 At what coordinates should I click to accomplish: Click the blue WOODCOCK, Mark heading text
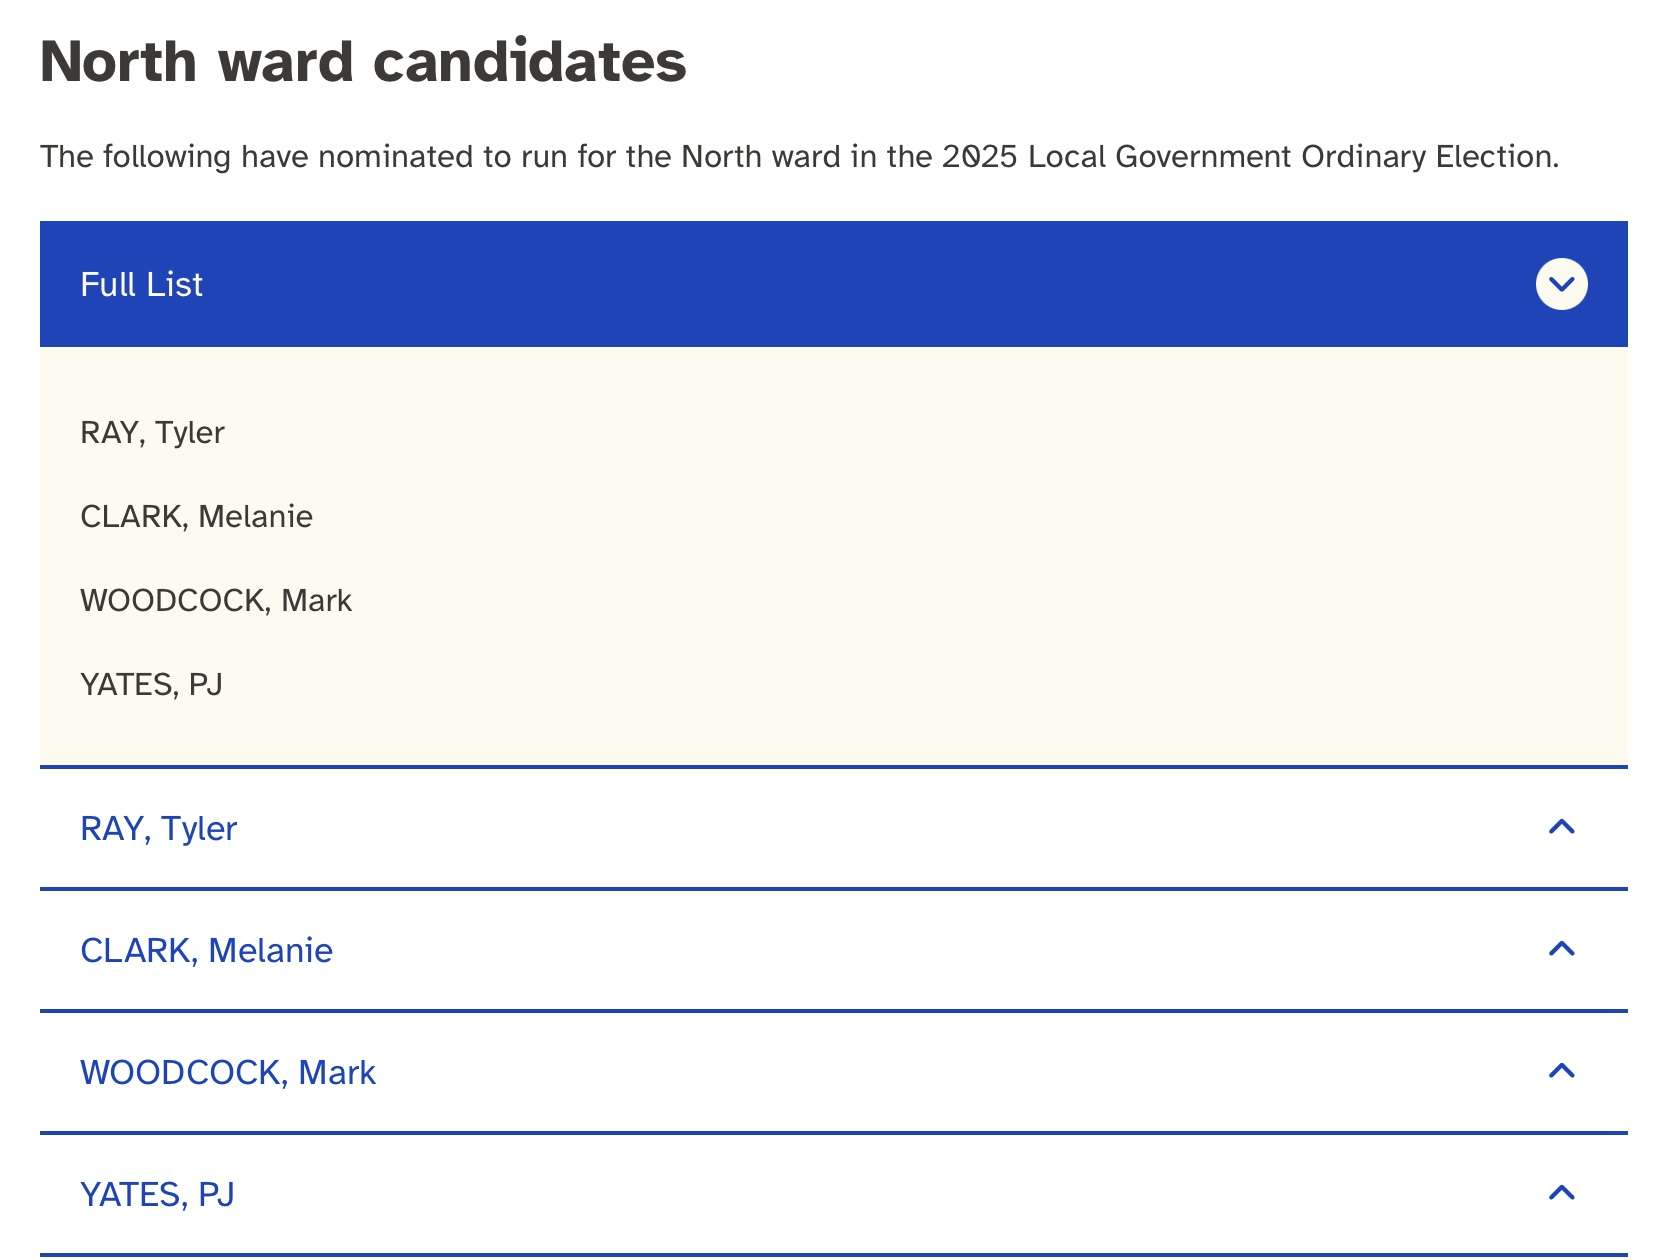pyautogui.click(x=228, y=1073)
